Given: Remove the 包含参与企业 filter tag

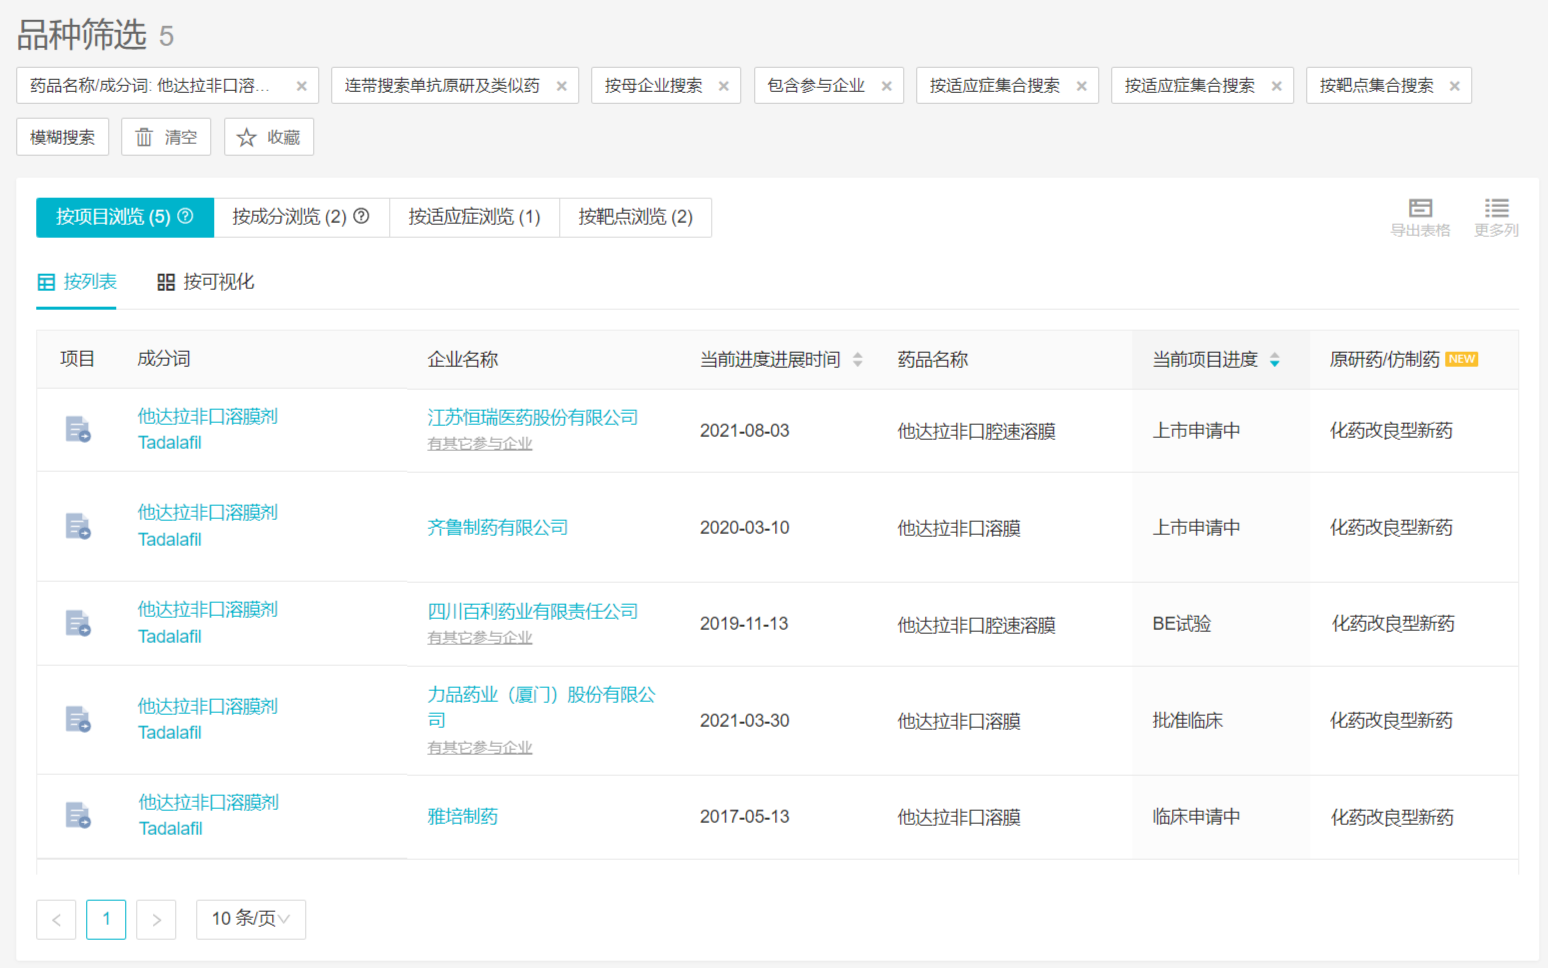Looking at the screenshot, I should tap(886, 86).
